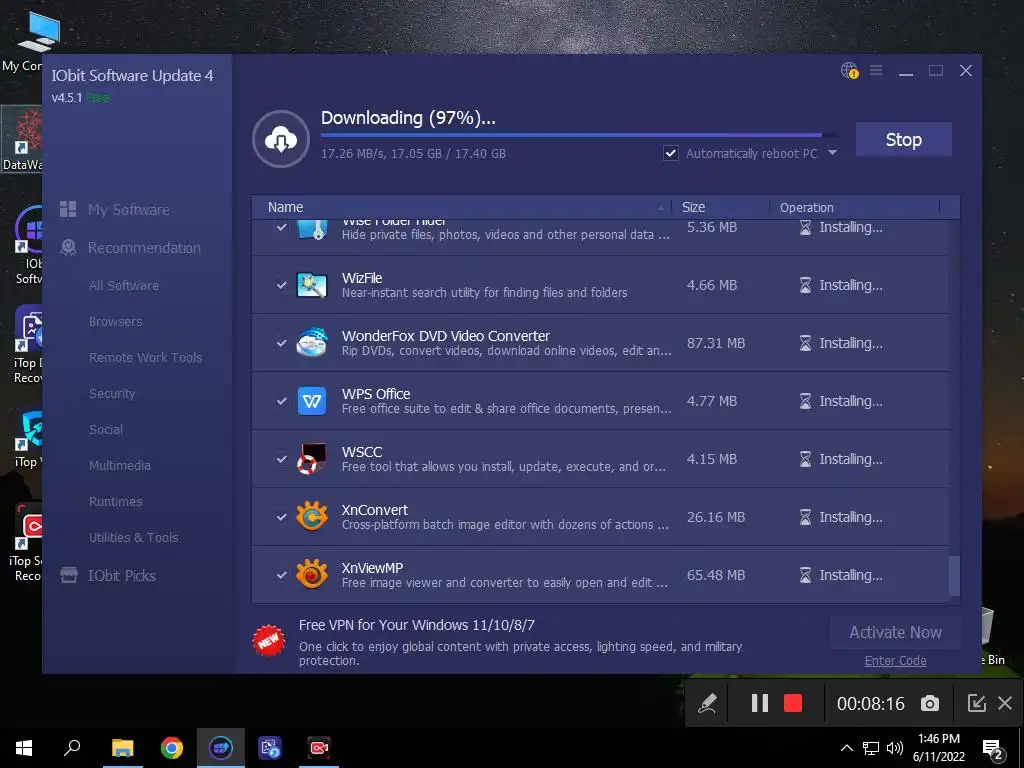Image resolution: width=1024 pixels, height=768 pixels.
Task: Click the XnViewMP app icon
Action: click(x=312, y=575)
